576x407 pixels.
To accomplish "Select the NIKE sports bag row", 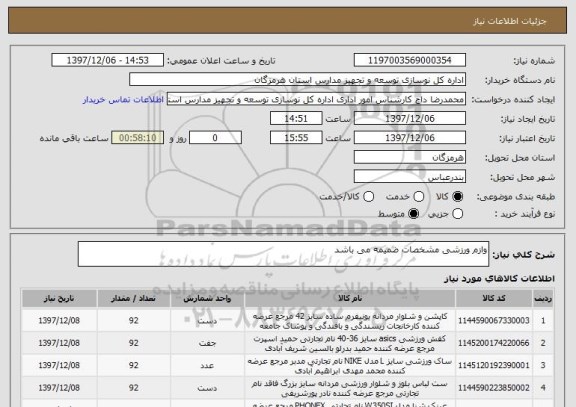I will [288, 365].
